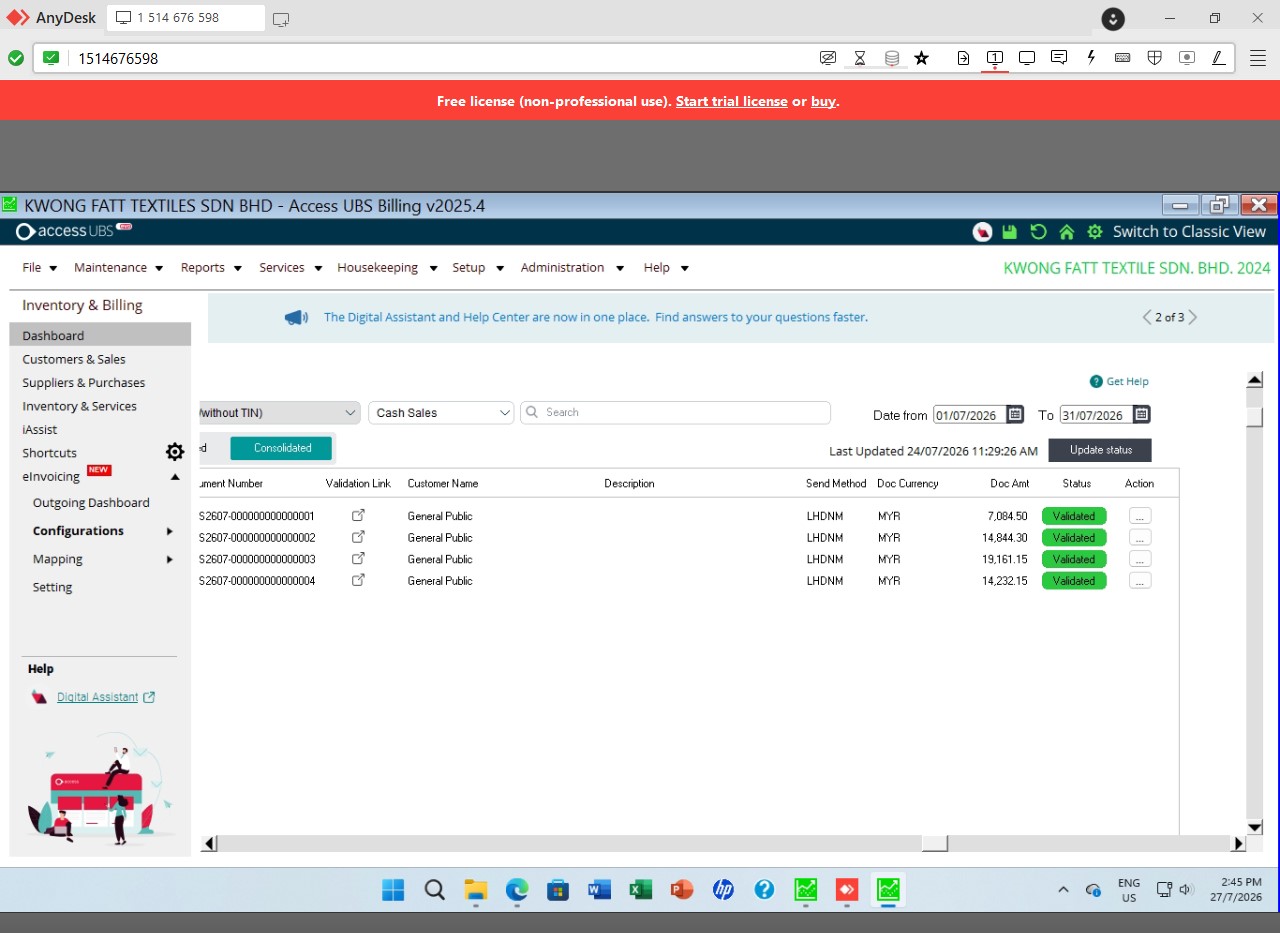Click the AnyDesk whiteboard pen icon
Viewport: 1280px width, 933px height.
1219,58
